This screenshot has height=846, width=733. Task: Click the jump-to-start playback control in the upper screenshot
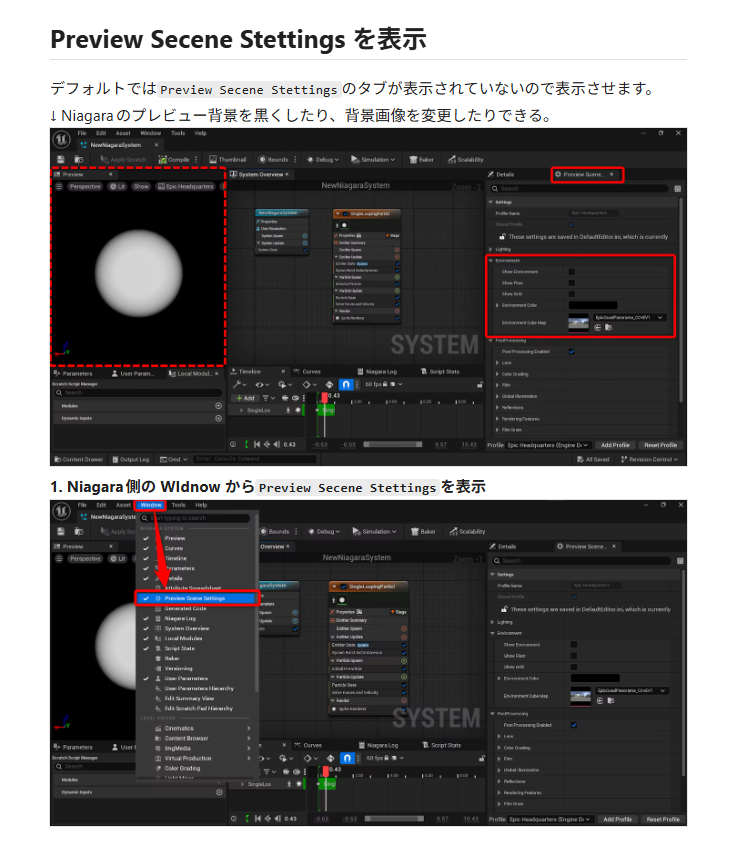pyautogui.click(x=257, y=445)
